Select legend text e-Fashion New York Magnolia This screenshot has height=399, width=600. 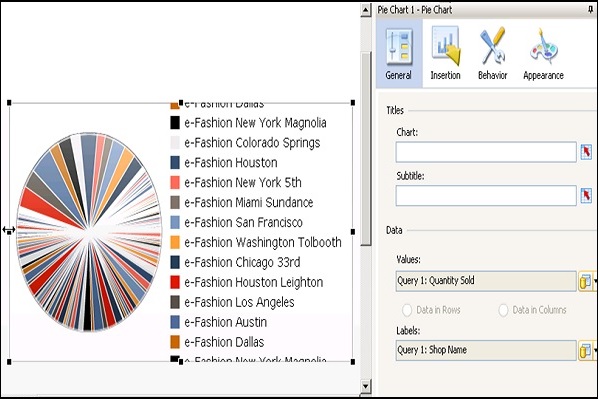(x=255, y=123)
